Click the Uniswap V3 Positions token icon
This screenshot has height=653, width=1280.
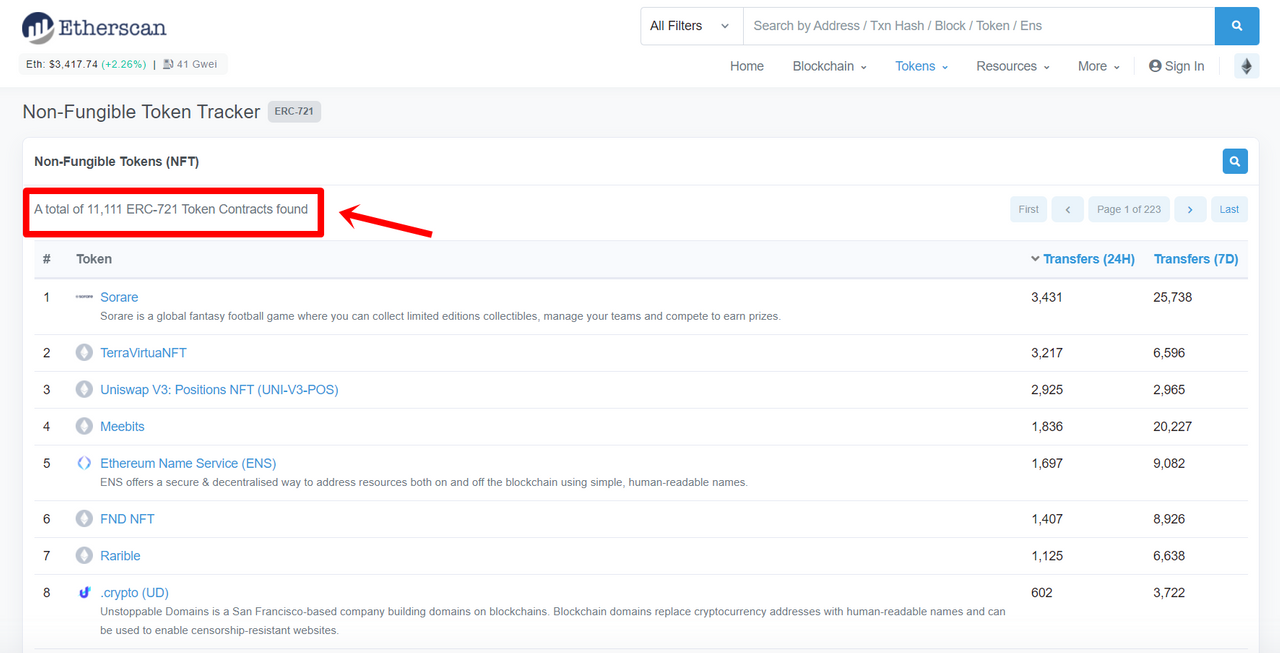tap(84, 390)
